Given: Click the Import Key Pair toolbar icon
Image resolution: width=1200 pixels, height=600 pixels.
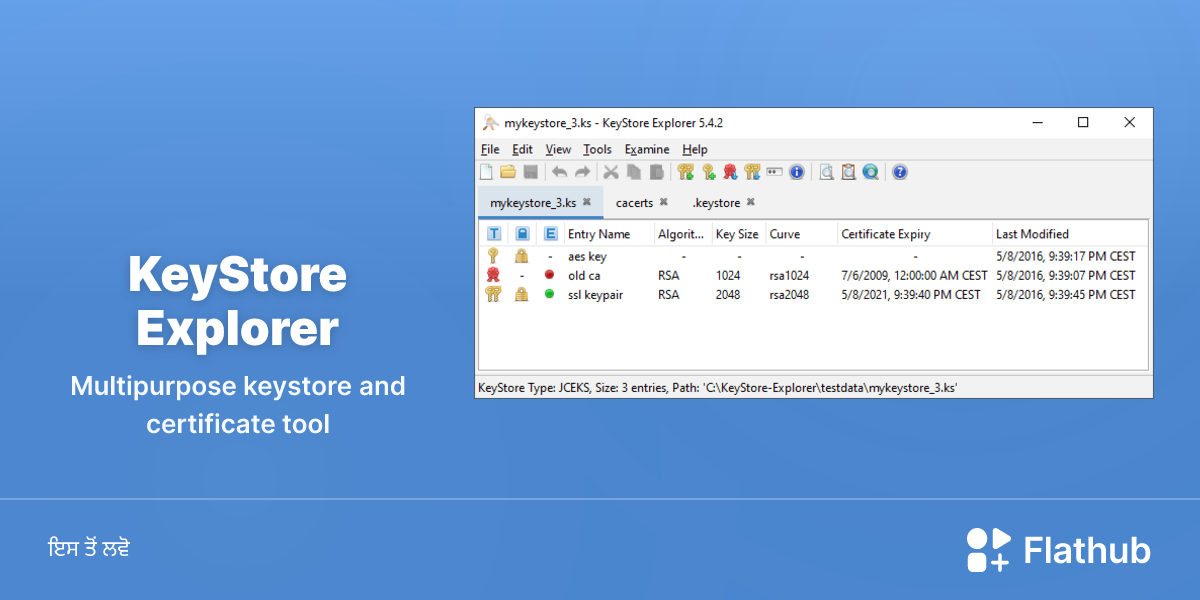Looking at the screenshot, I should click(752, 172).
